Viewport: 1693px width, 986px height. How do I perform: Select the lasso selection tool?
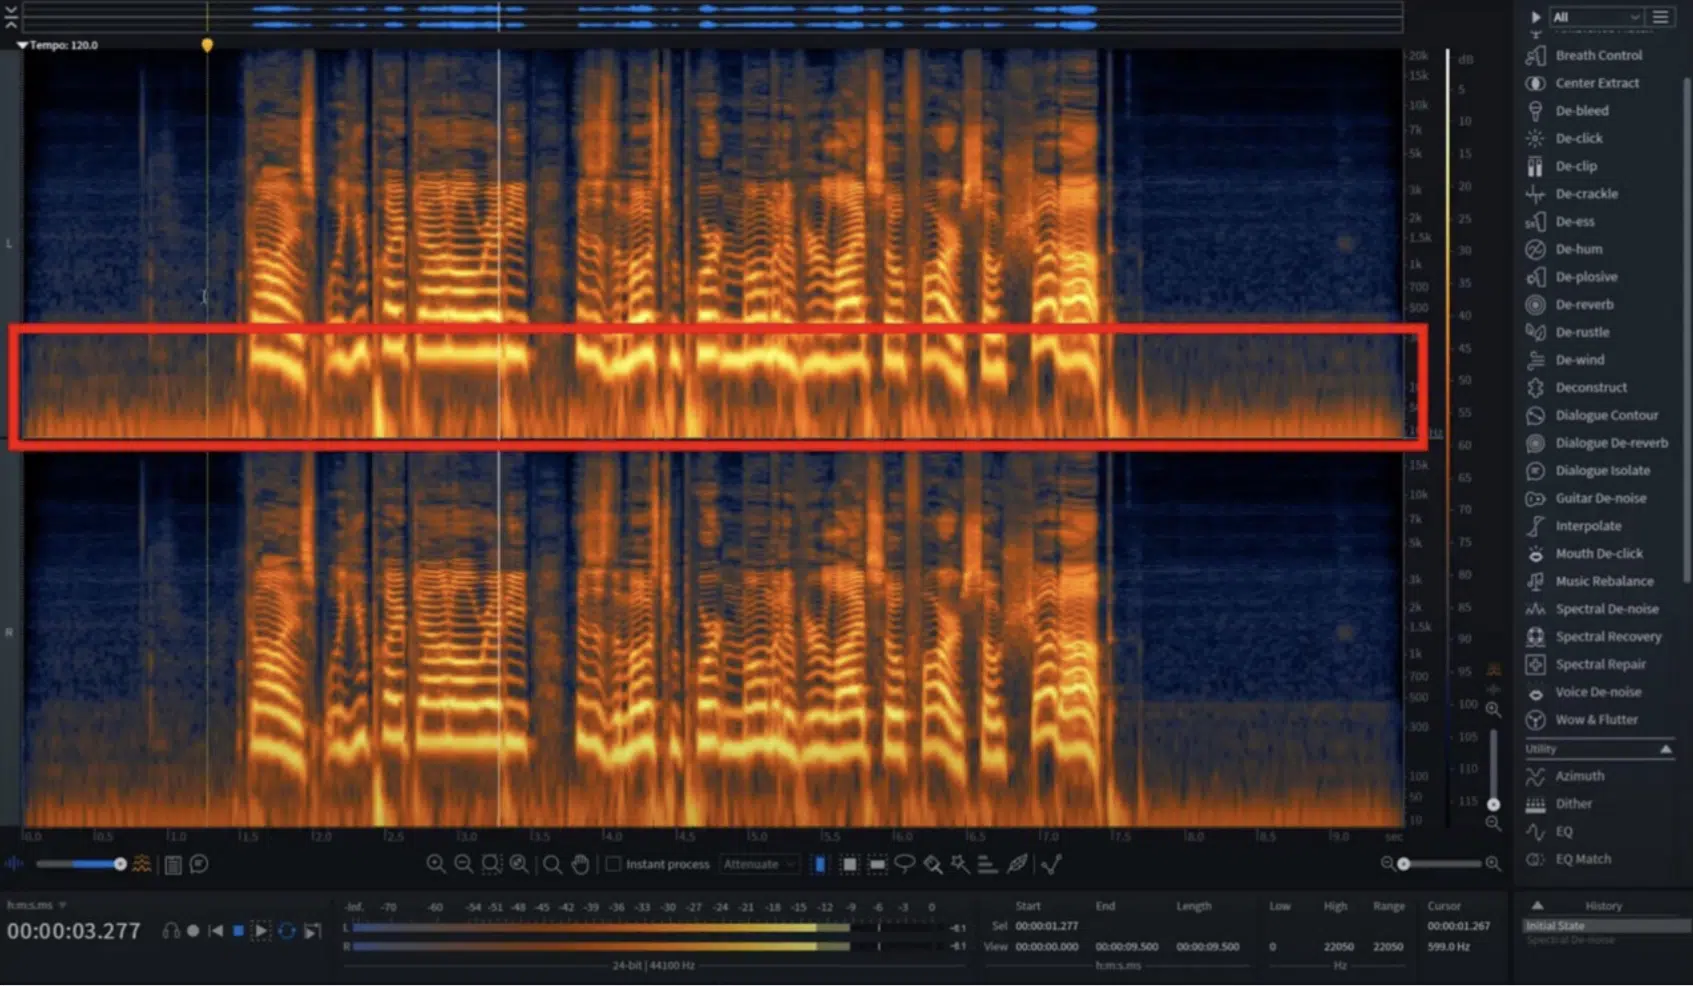[905, 864]
